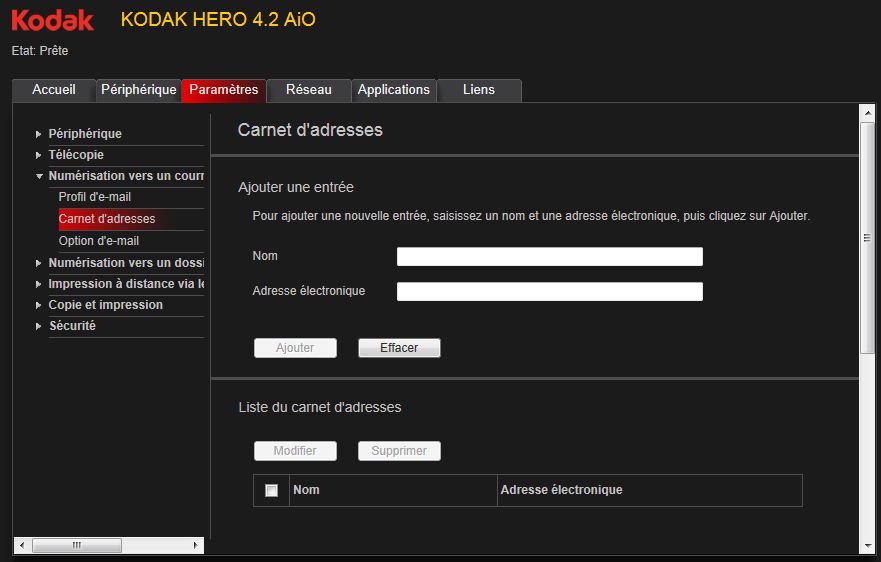The image size is (881, 562).
Task: Open the Liens tab
Action: (x=479, y=90)
